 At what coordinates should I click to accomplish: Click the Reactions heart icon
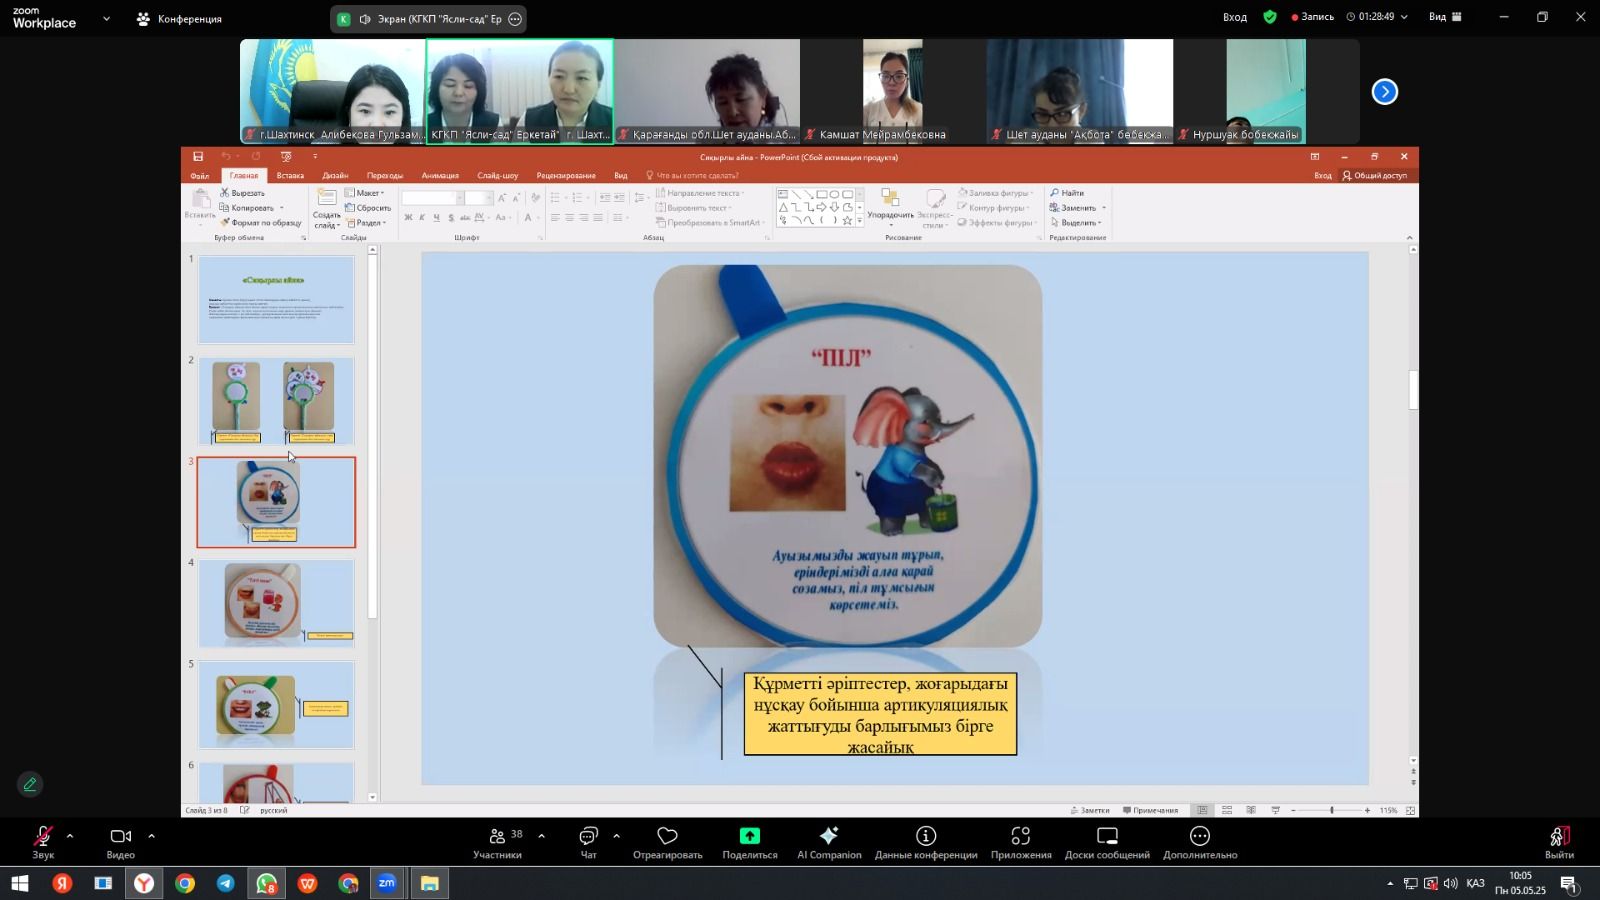[x=667, y=837]
